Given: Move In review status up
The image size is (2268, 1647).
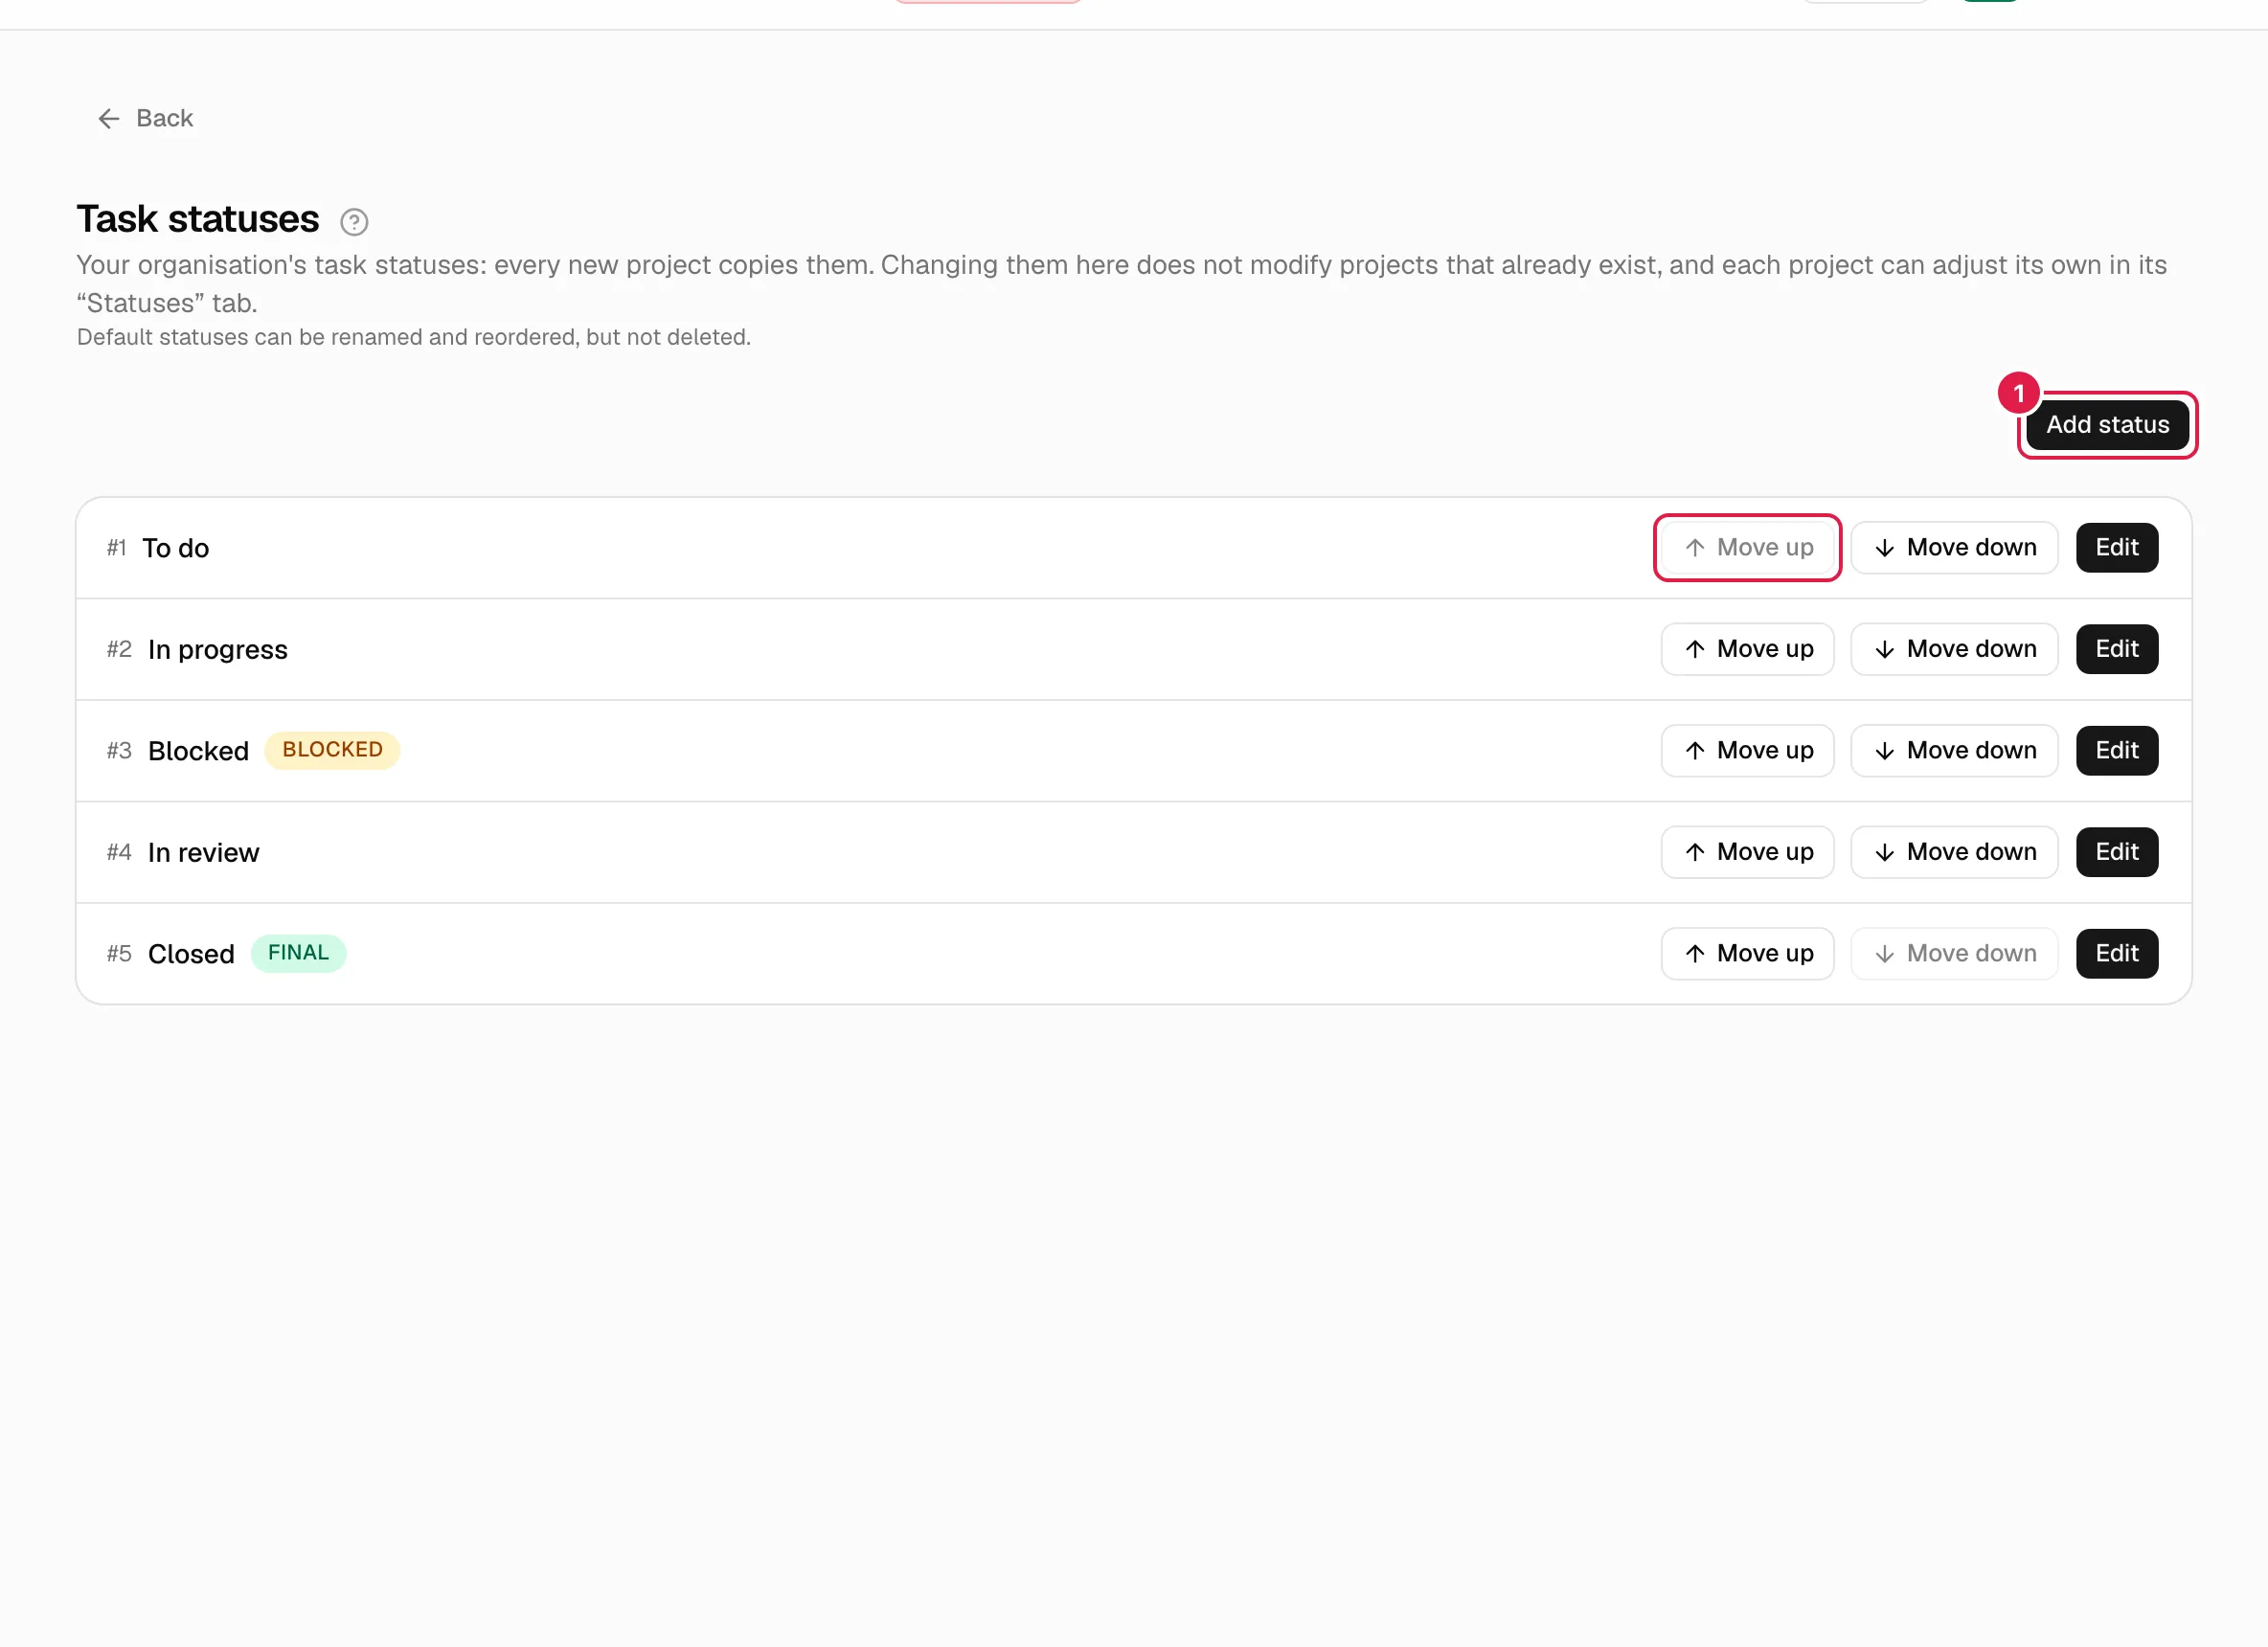Looking at the screenshot, I should (x=1747, y=852).
